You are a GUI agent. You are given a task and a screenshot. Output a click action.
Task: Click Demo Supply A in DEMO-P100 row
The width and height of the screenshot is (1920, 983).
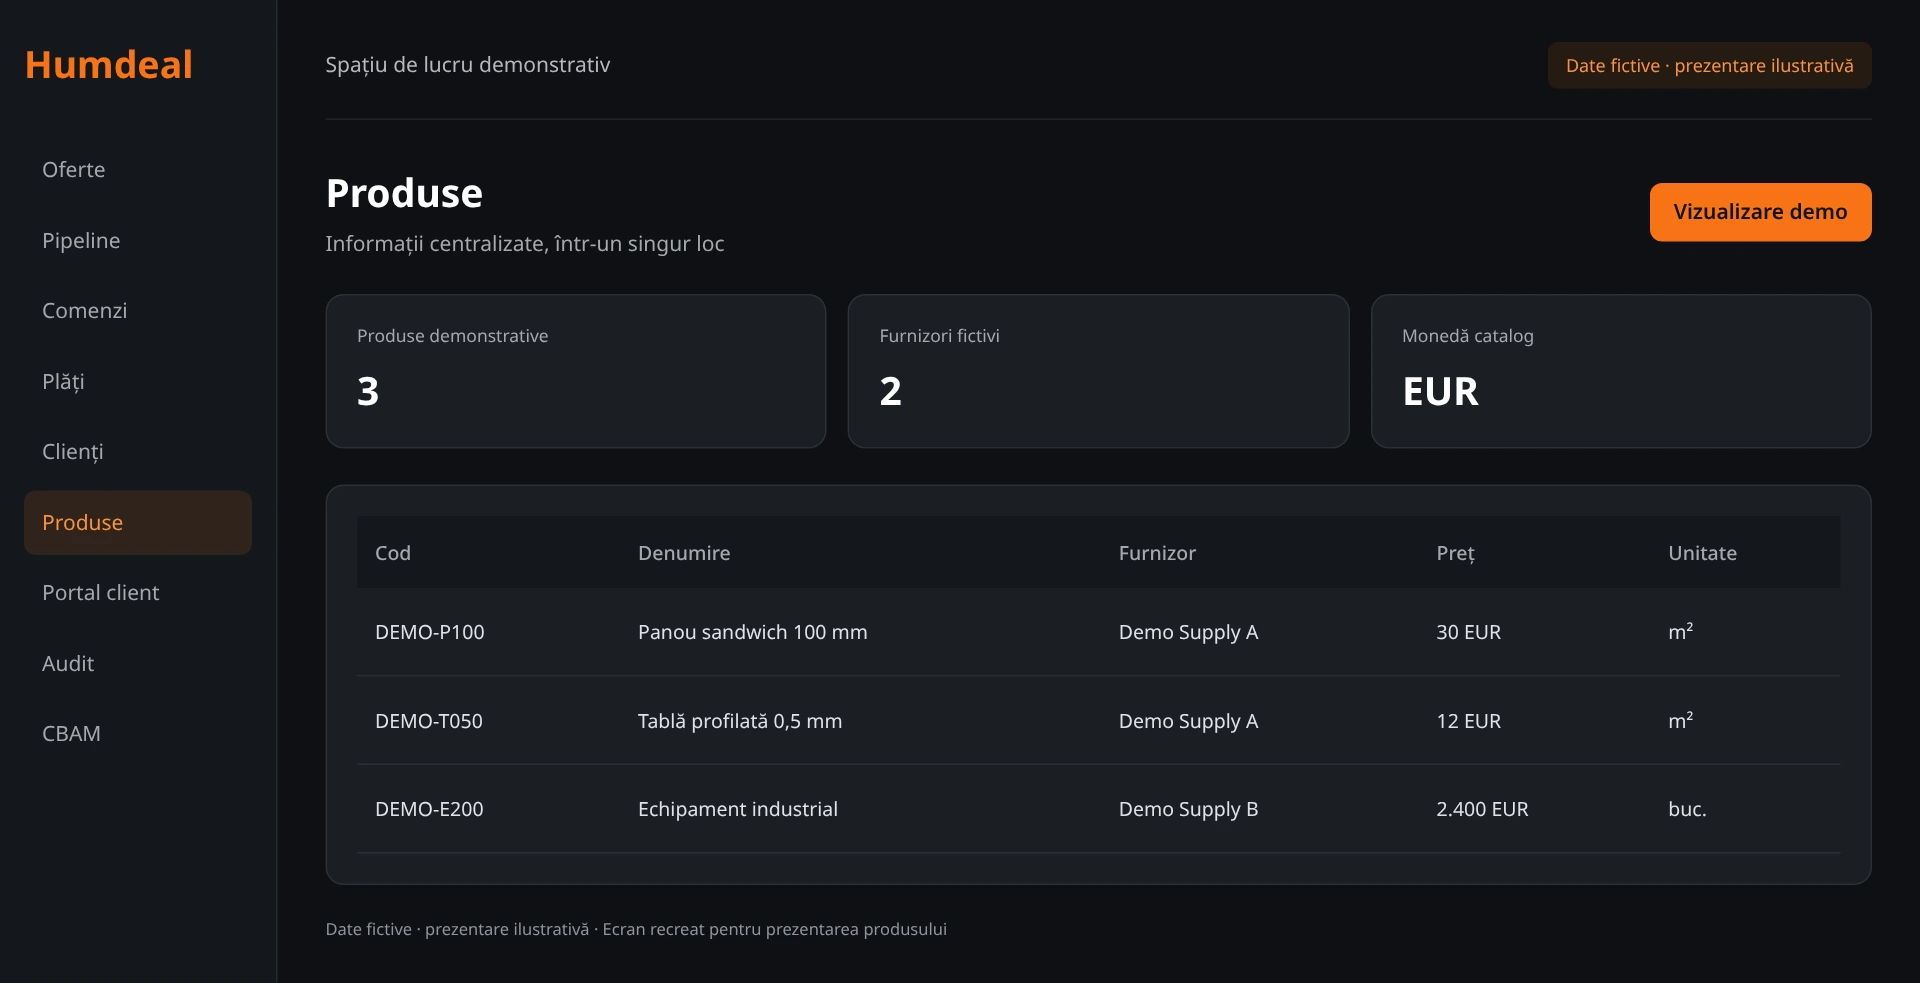click(x=1188, y=633)
